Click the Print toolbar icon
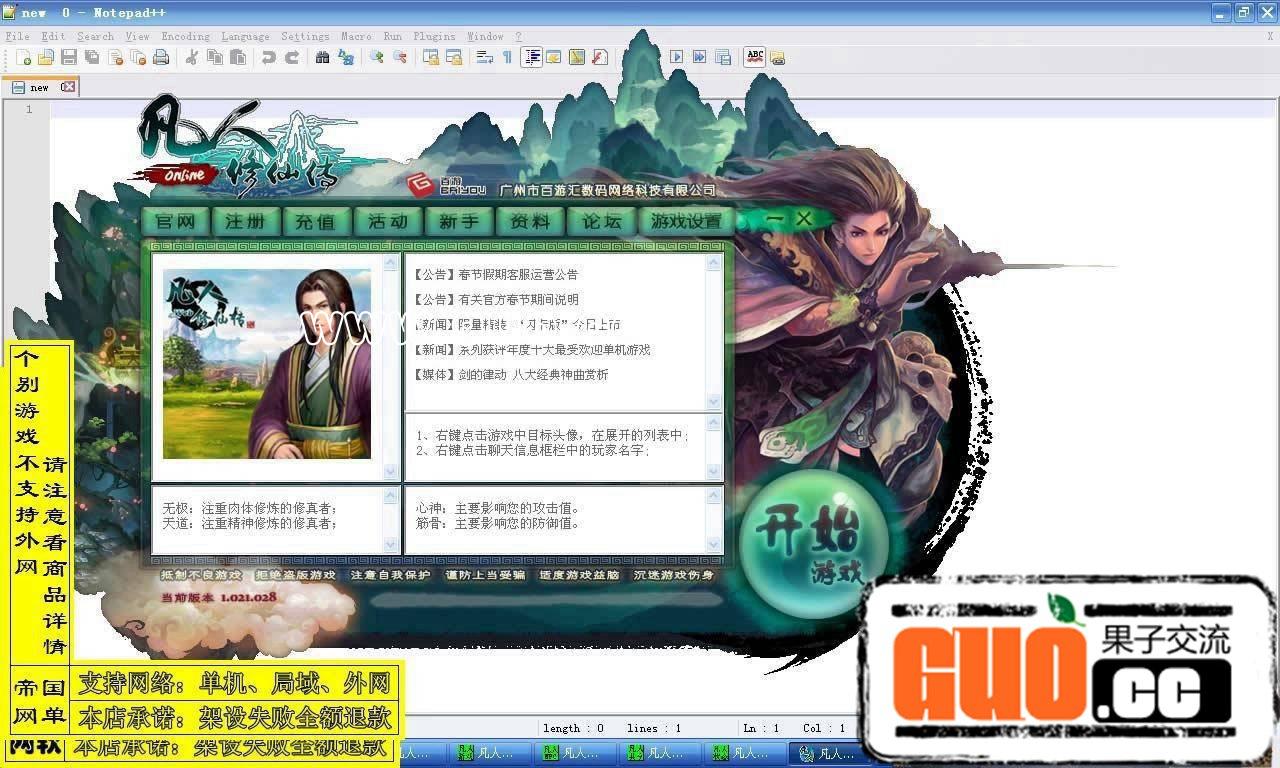 point(161,57)
